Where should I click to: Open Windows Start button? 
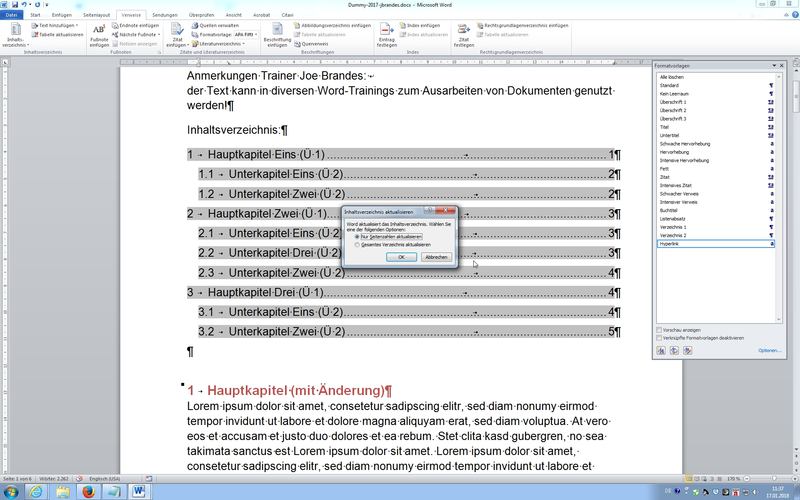pyautogui.click(x=10, y=492)
